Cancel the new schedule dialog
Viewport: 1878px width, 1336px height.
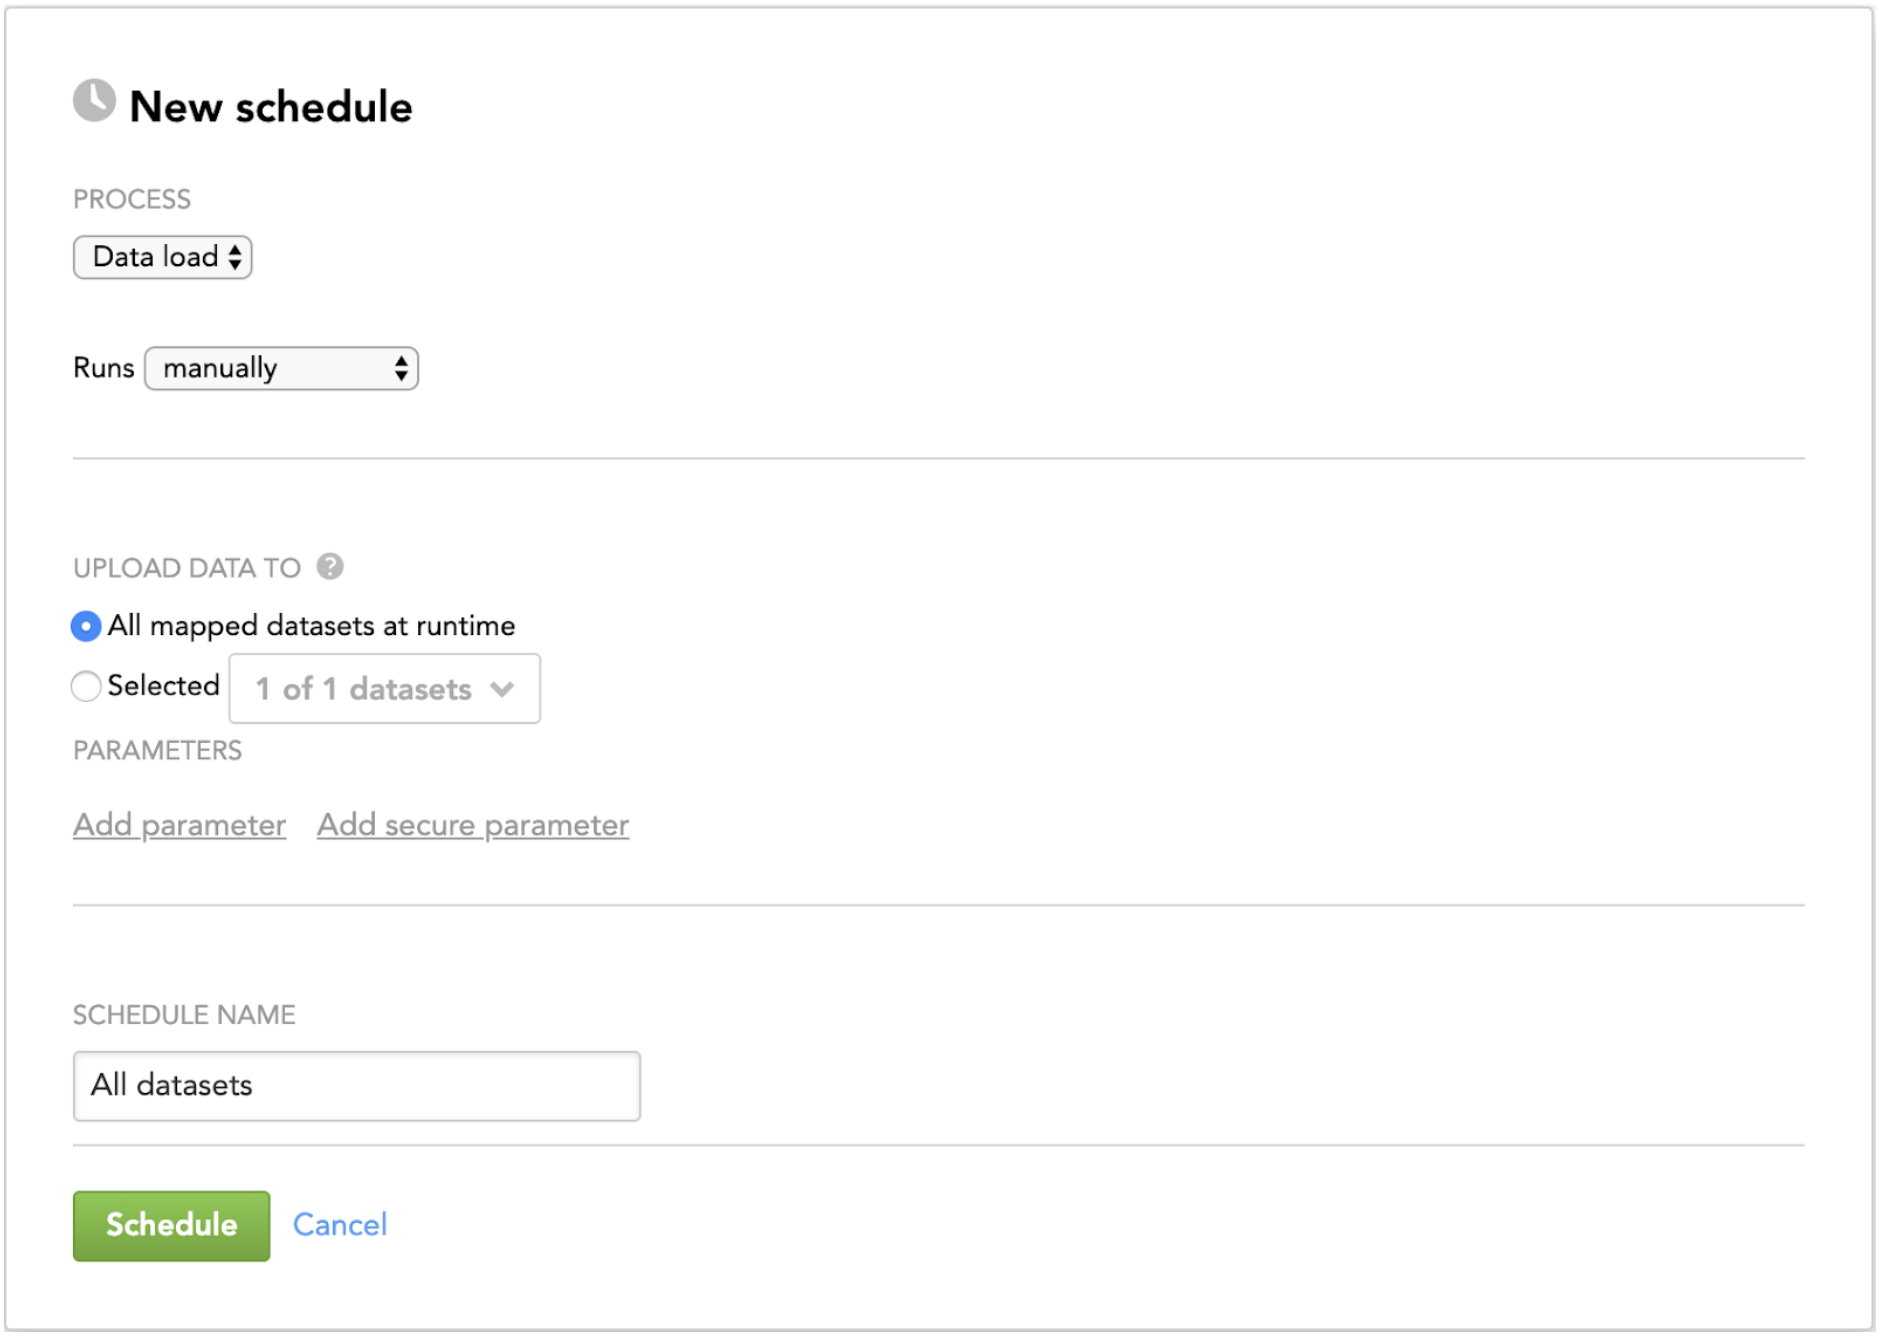339,1225
